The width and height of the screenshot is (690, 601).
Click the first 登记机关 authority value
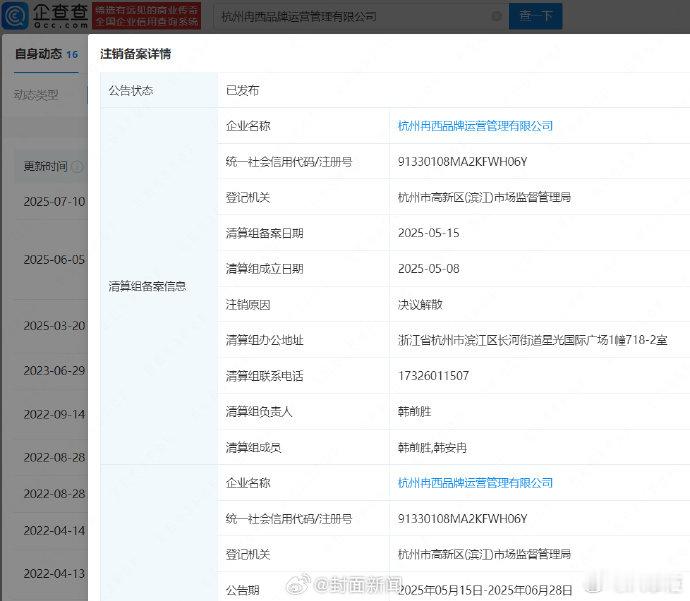(484, 198)
